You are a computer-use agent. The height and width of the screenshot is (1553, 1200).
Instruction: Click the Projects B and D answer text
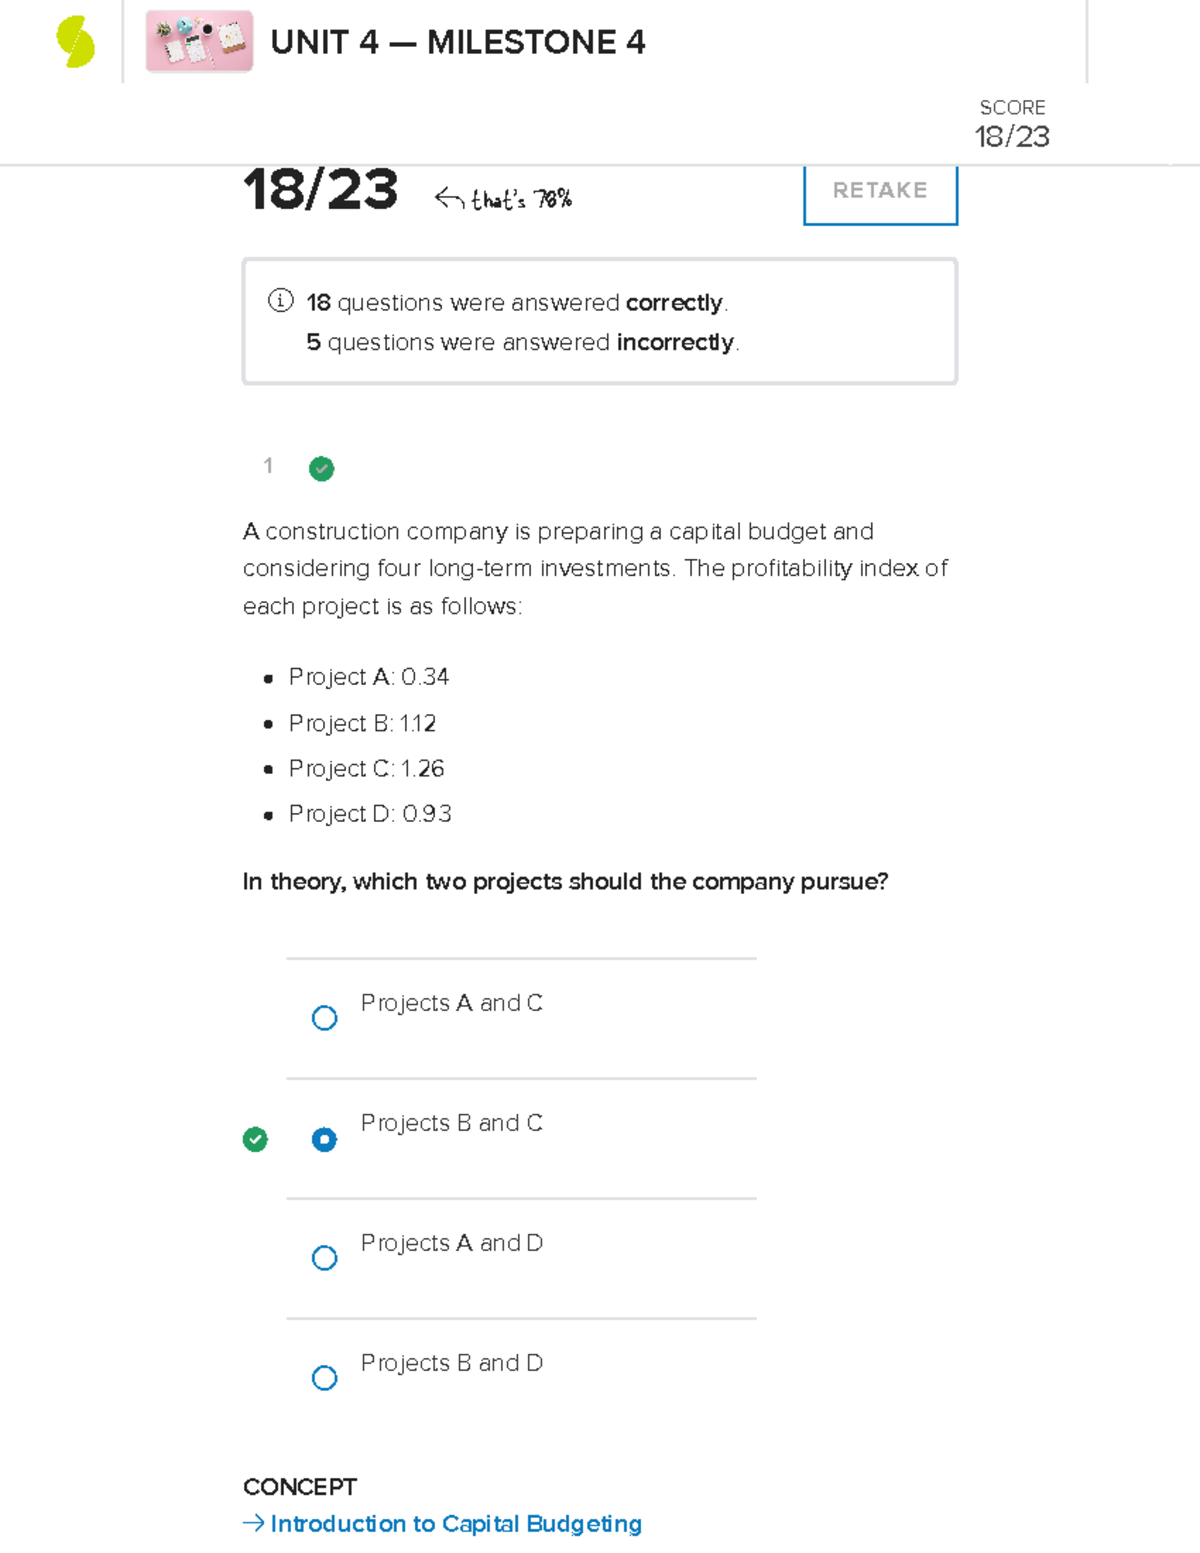pyautogui.click(x=452, y=1363)
